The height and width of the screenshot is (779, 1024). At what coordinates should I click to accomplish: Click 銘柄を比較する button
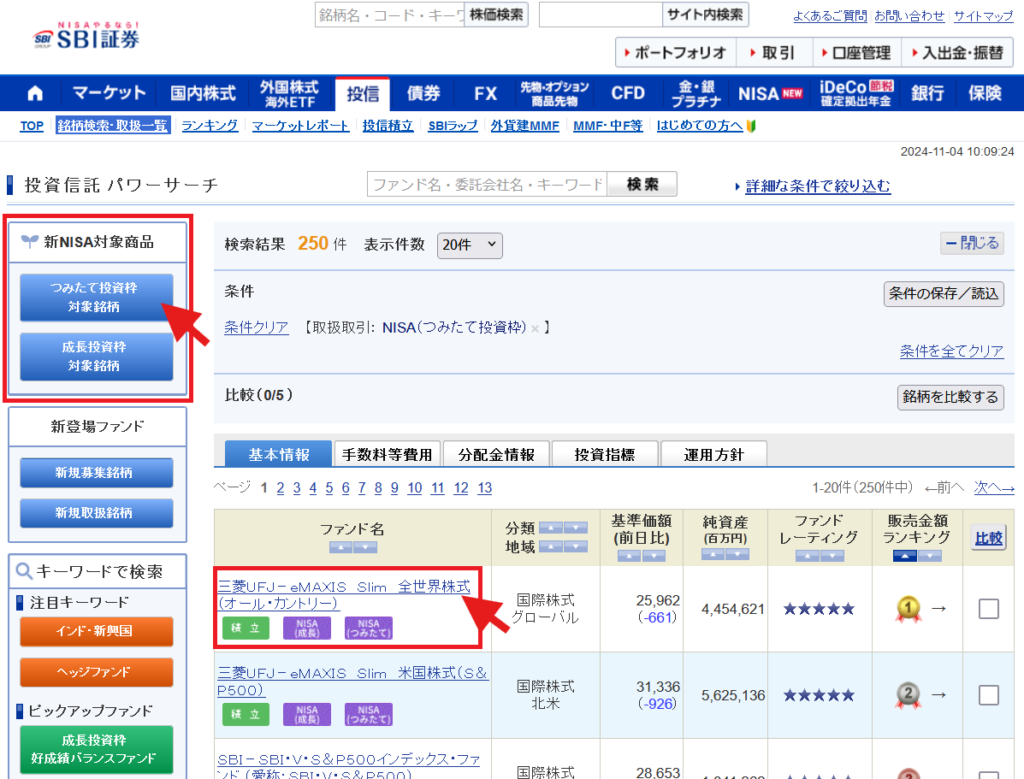pyautogui.click(x=950, y=397)
